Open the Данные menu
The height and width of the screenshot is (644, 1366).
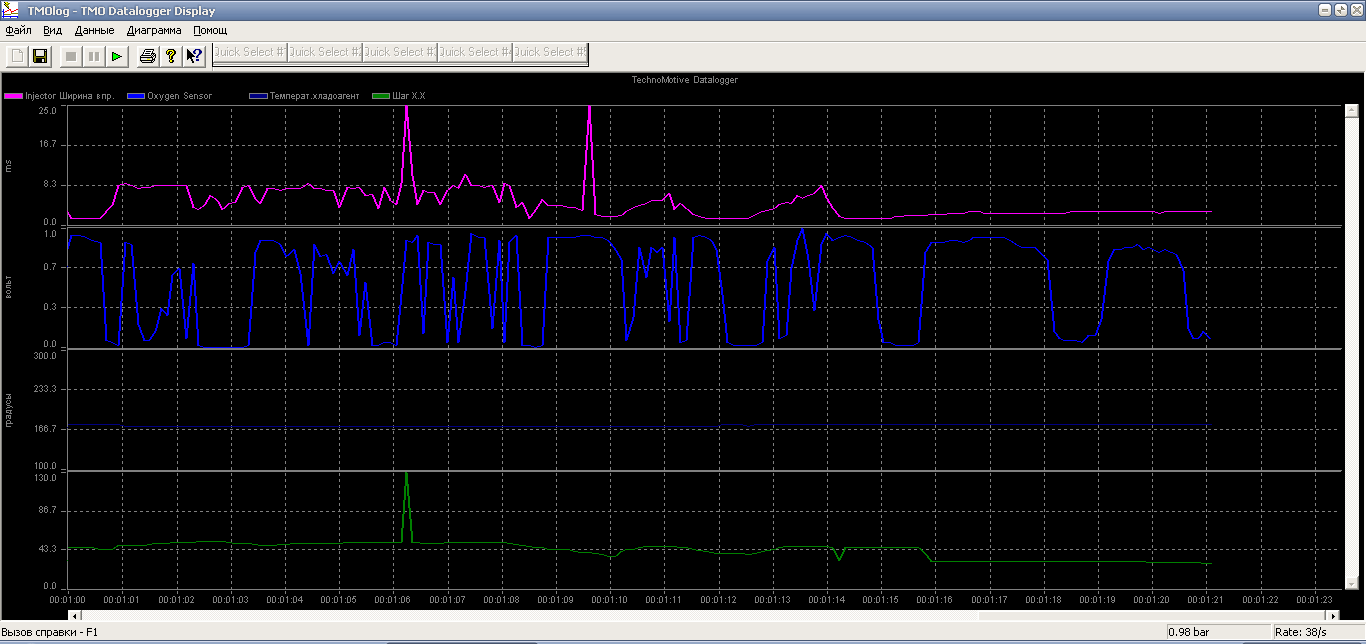click(94, 30)
